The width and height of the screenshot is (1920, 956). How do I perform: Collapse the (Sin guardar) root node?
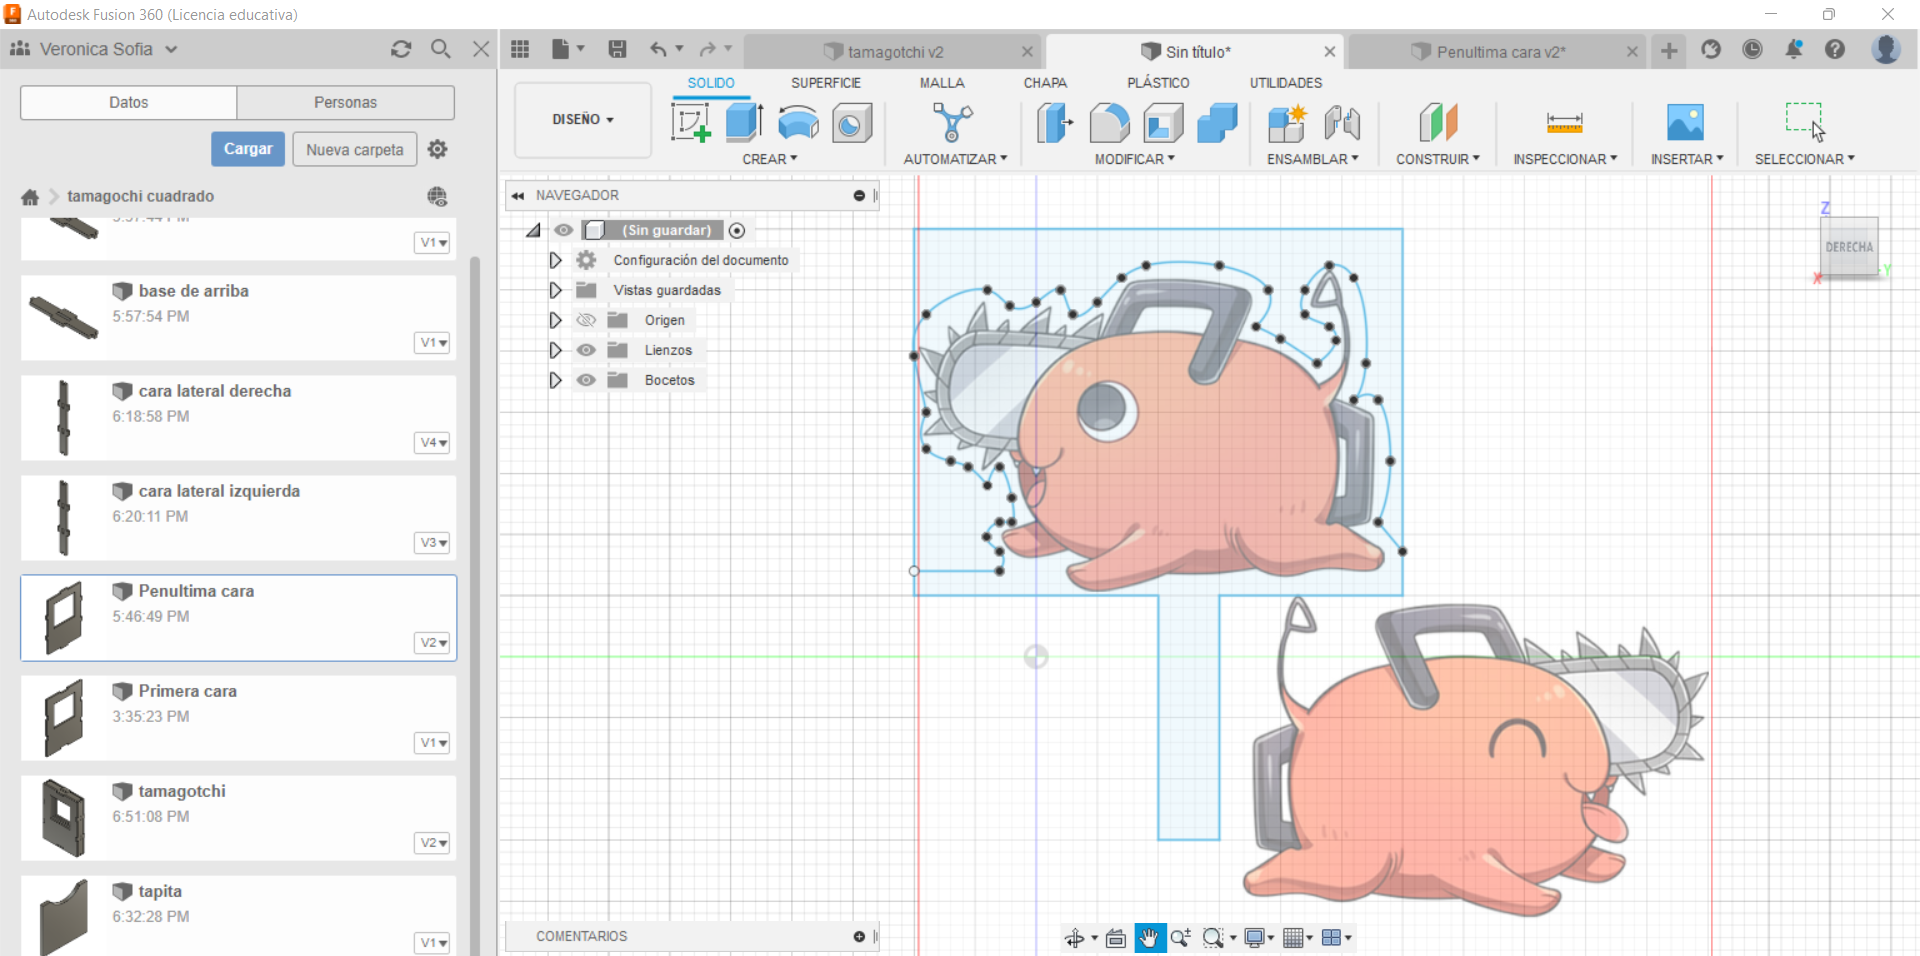(x=533, y=230)
